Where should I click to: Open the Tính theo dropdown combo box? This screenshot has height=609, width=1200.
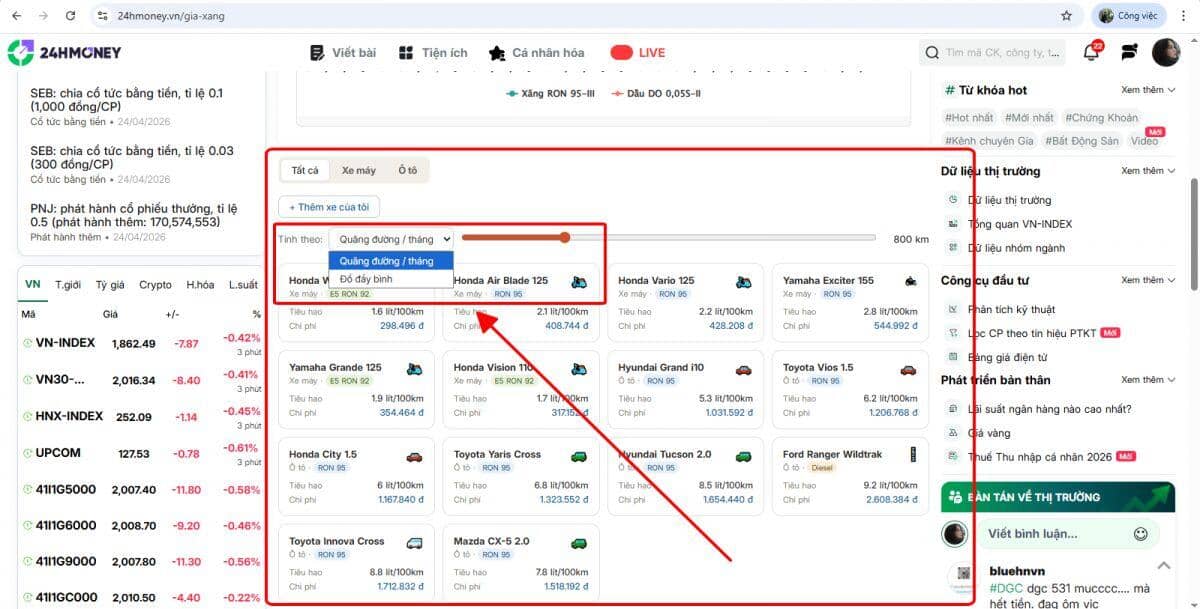coord(391,239)
